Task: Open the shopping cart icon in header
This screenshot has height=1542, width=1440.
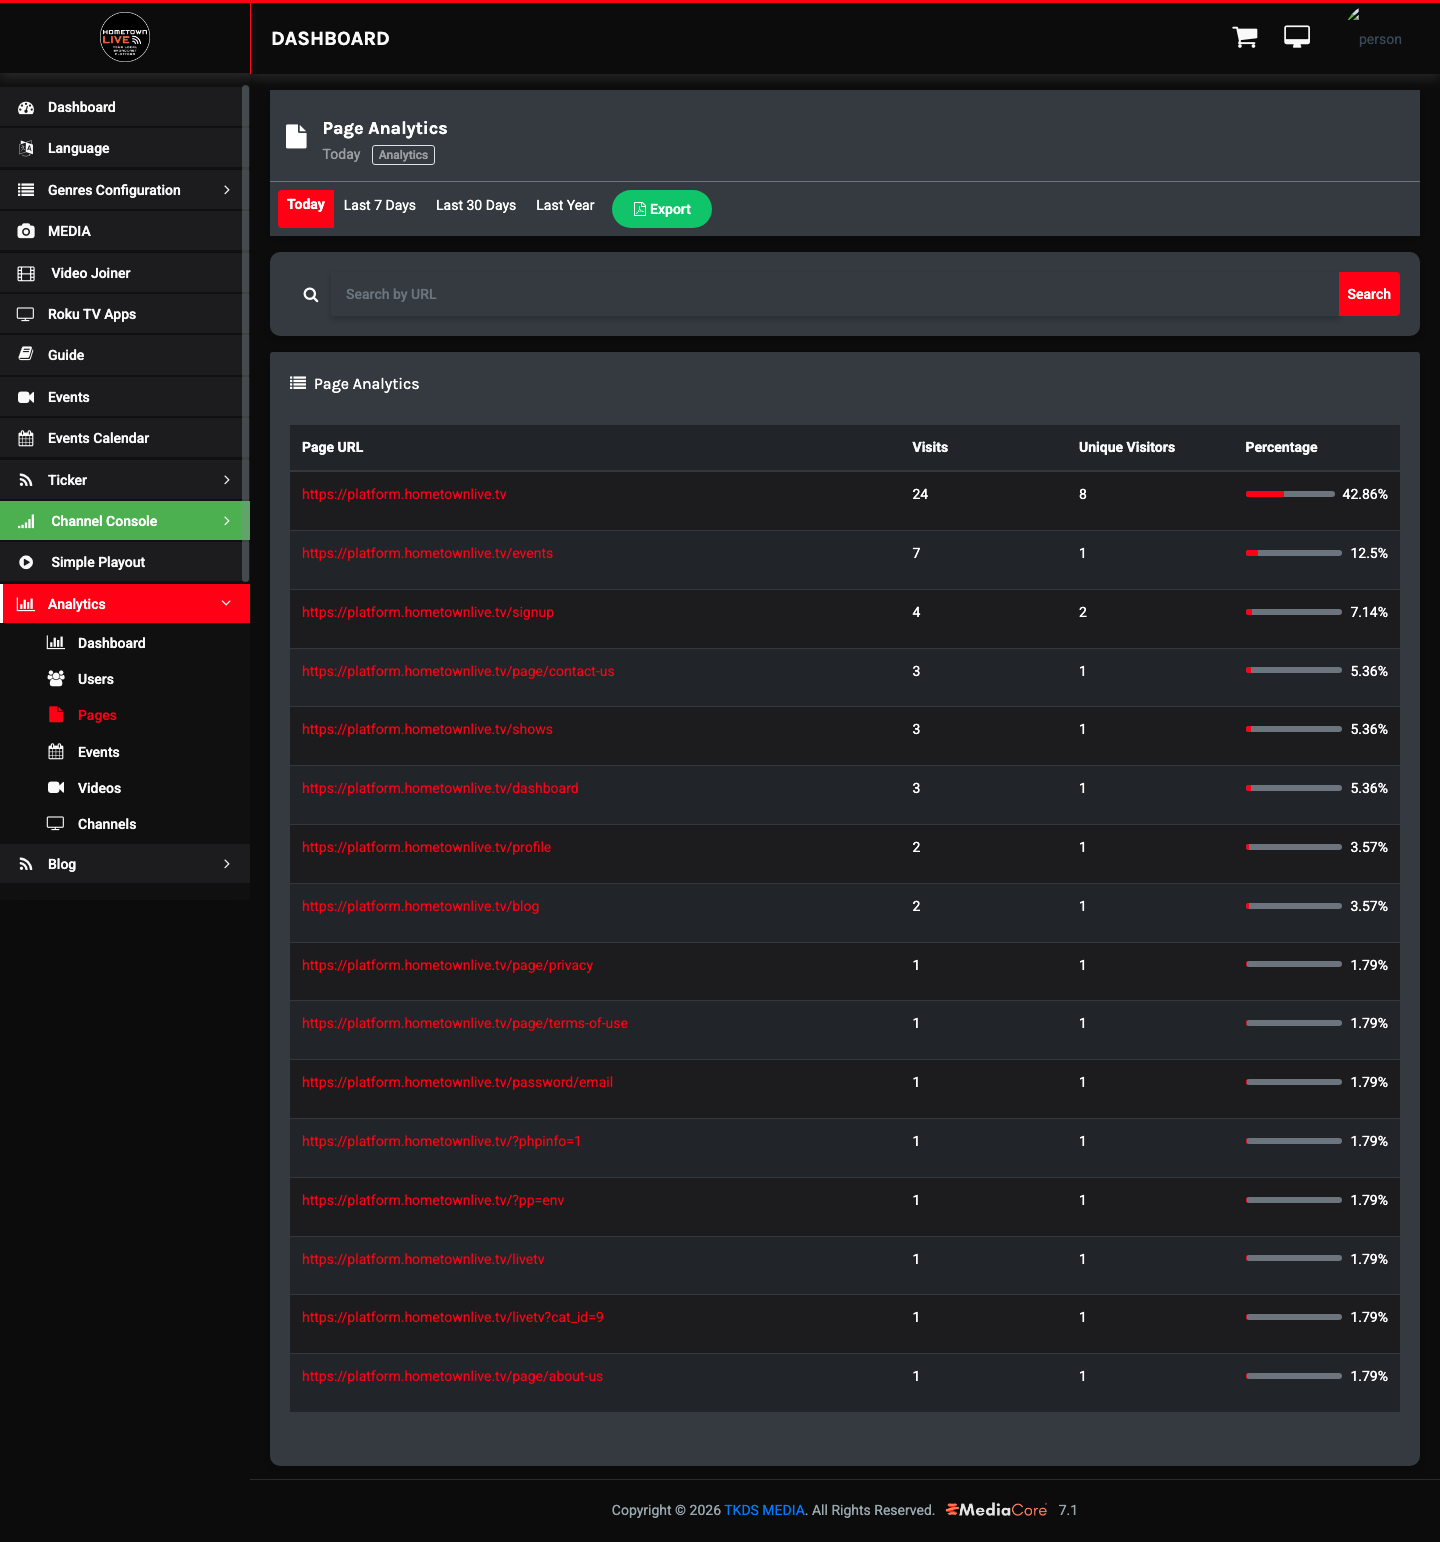Action: click(x=1245, y=38)
